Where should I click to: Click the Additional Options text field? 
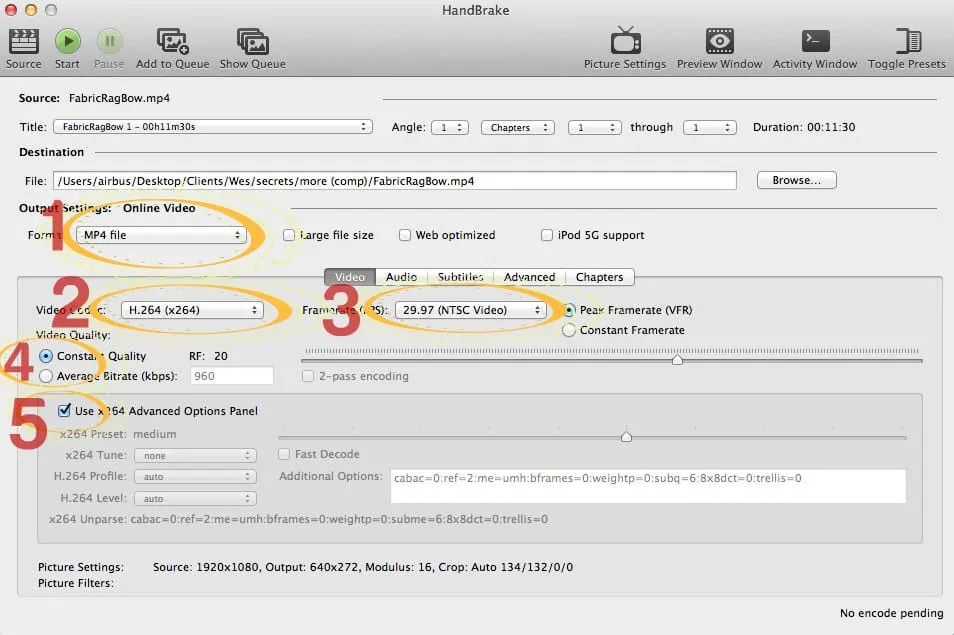648,485
